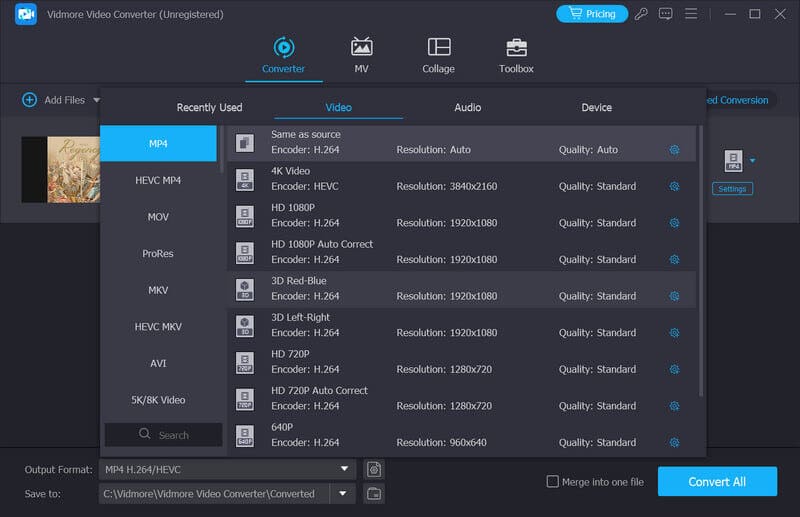Enable Merge into one file checkbox
The image size is (800, 517).
click(x=552, y=482)
